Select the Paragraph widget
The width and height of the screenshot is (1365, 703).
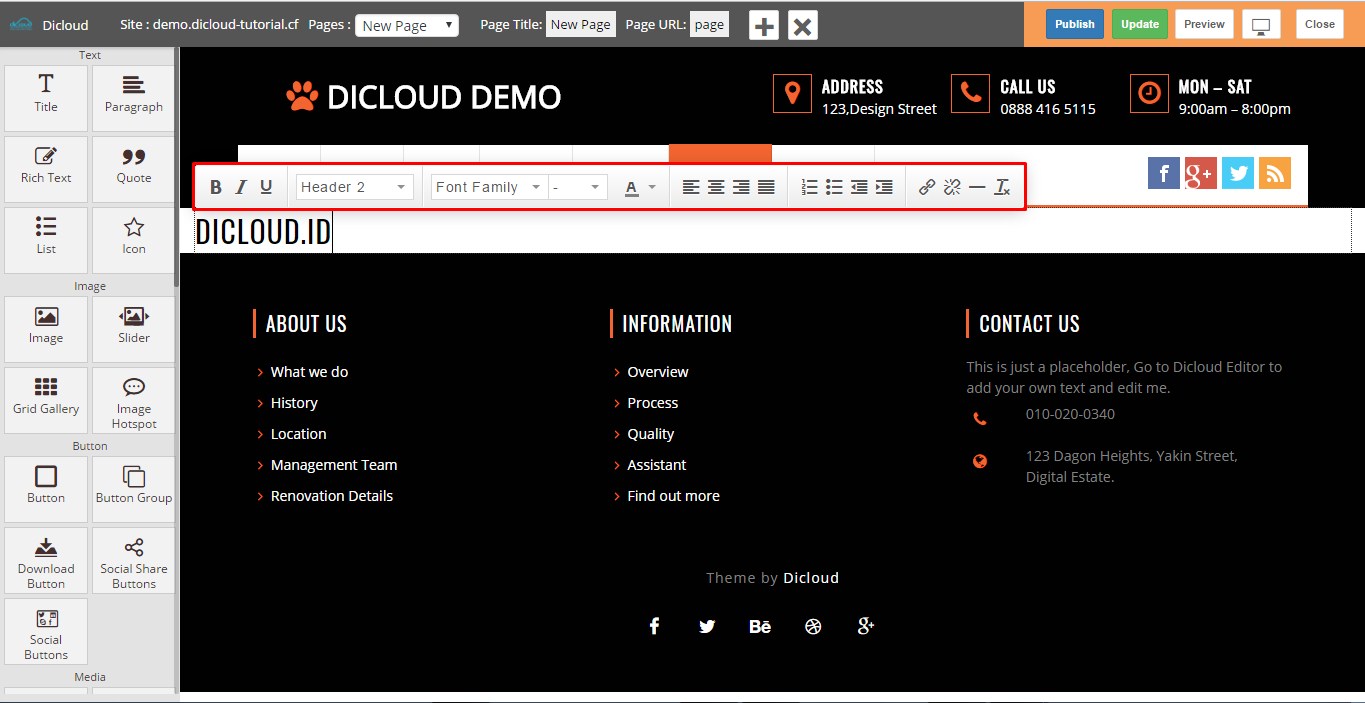pos(134,98)
